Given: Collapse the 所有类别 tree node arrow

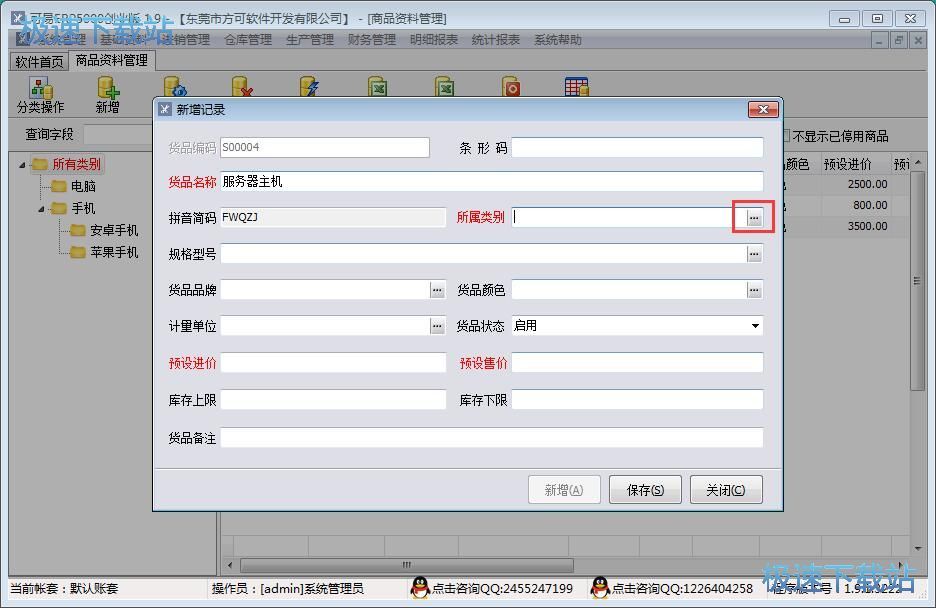Looking at the screenshot, I should coord(22,164).
